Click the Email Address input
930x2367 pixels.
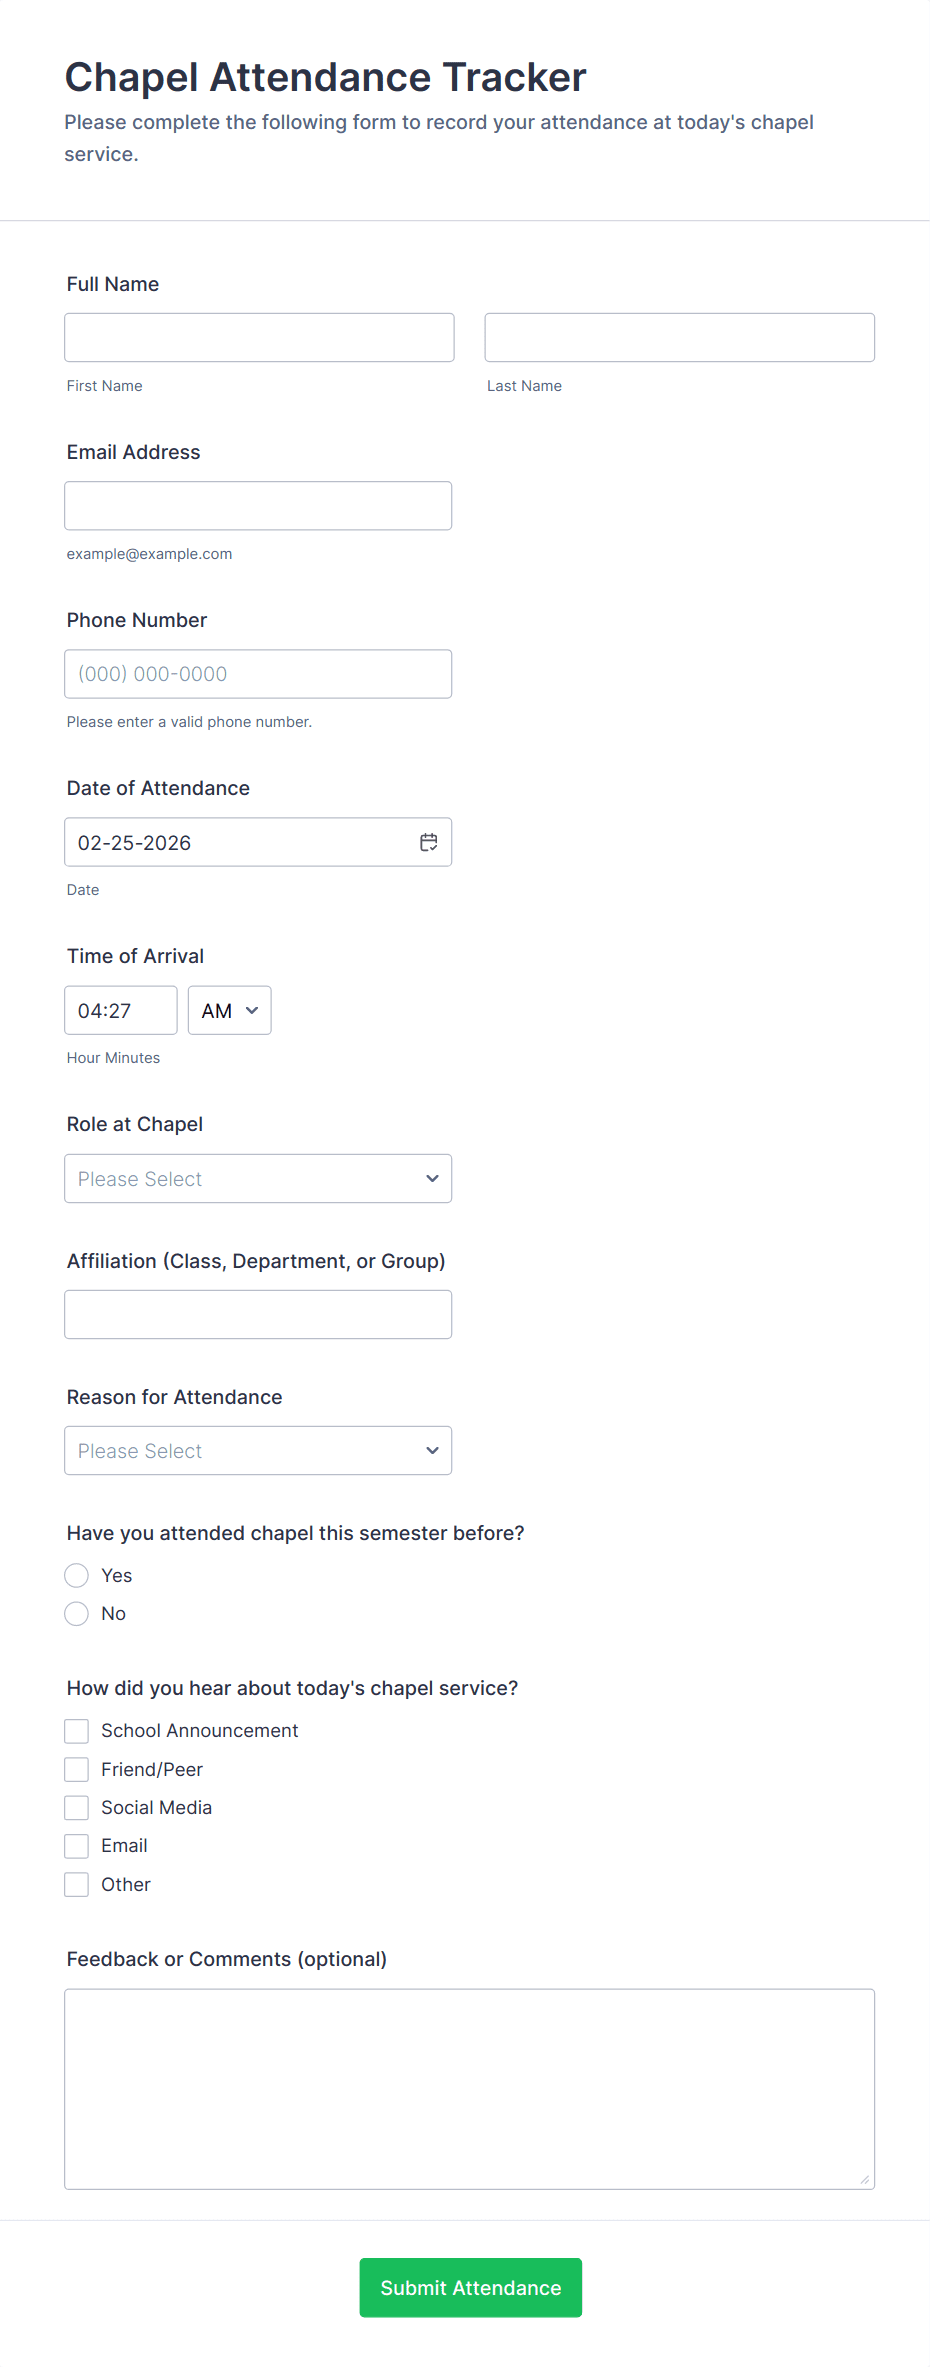coord(258,506)
